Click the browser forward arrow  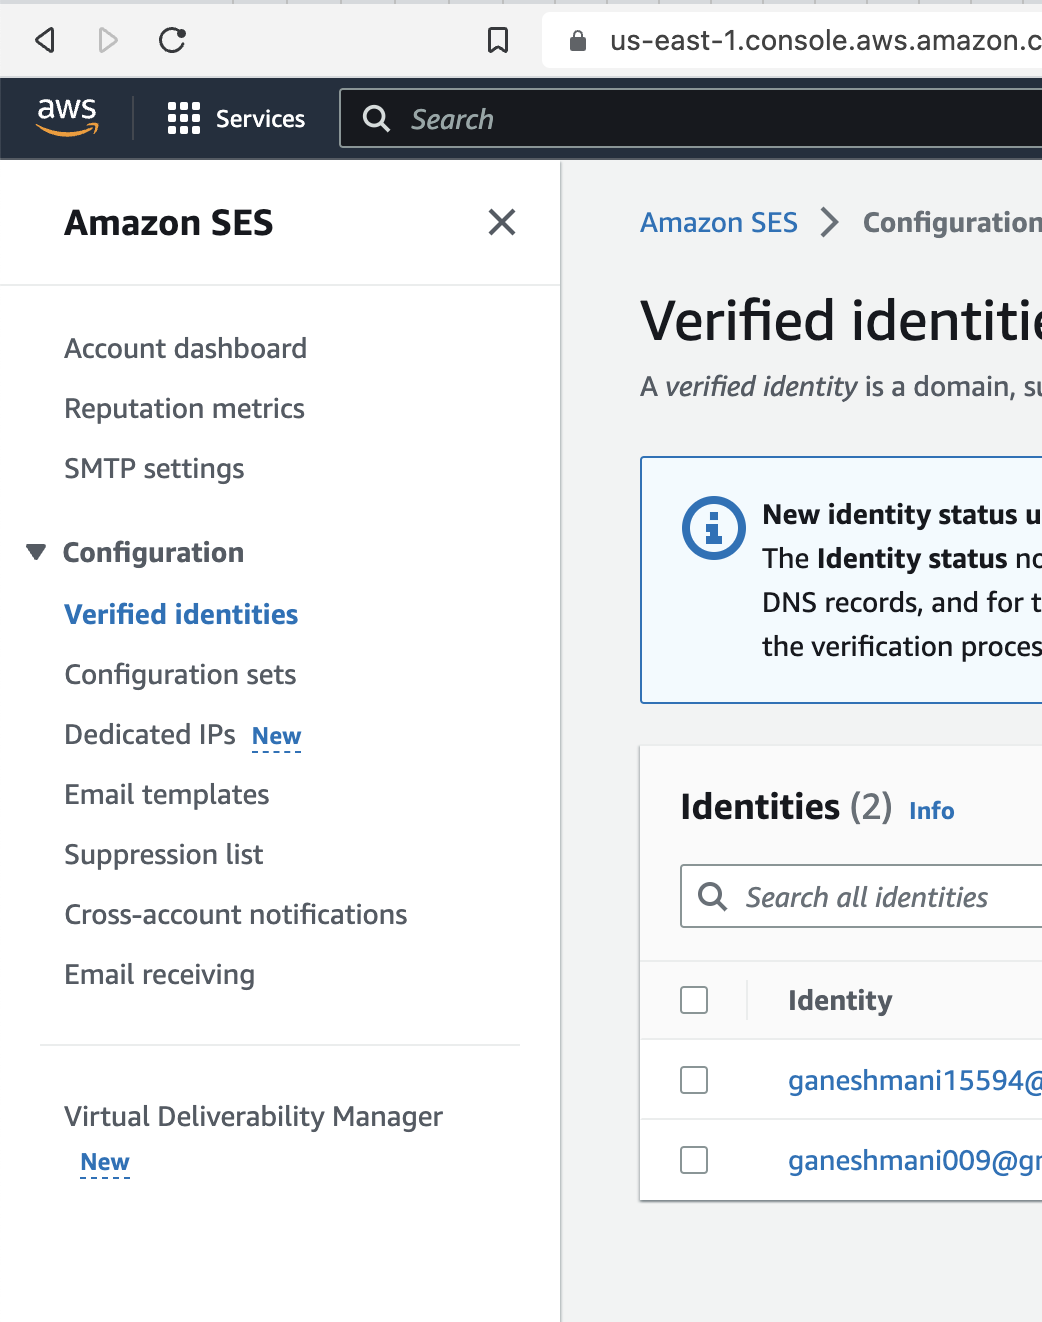(108, 40)
